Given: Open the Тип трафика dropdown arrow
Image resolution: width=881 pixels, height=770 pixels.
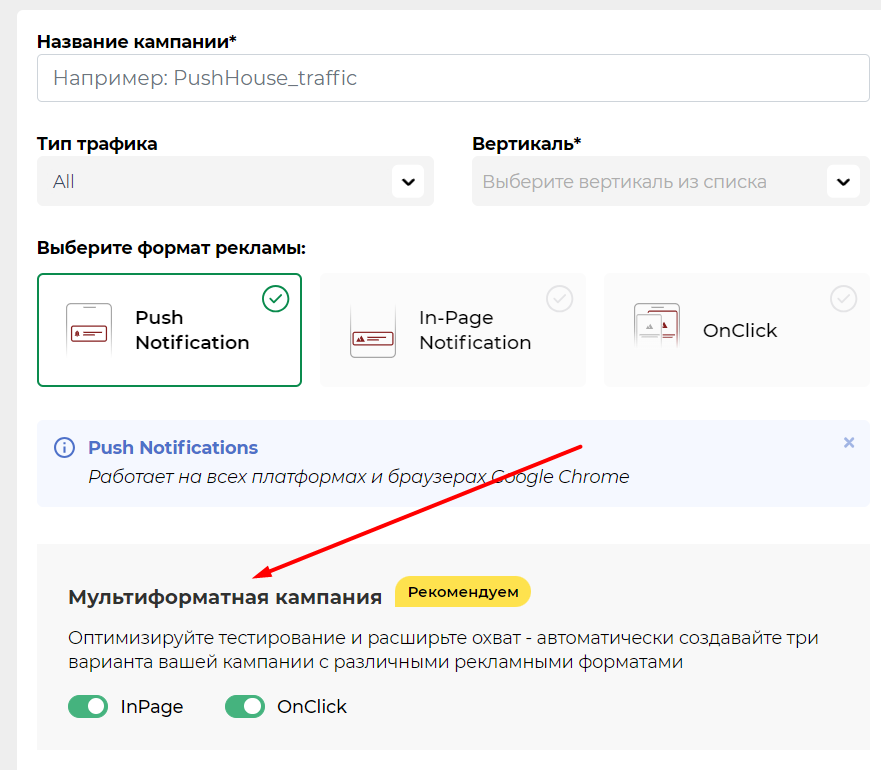Looking at the screenshot, I should tap(408, 182).
